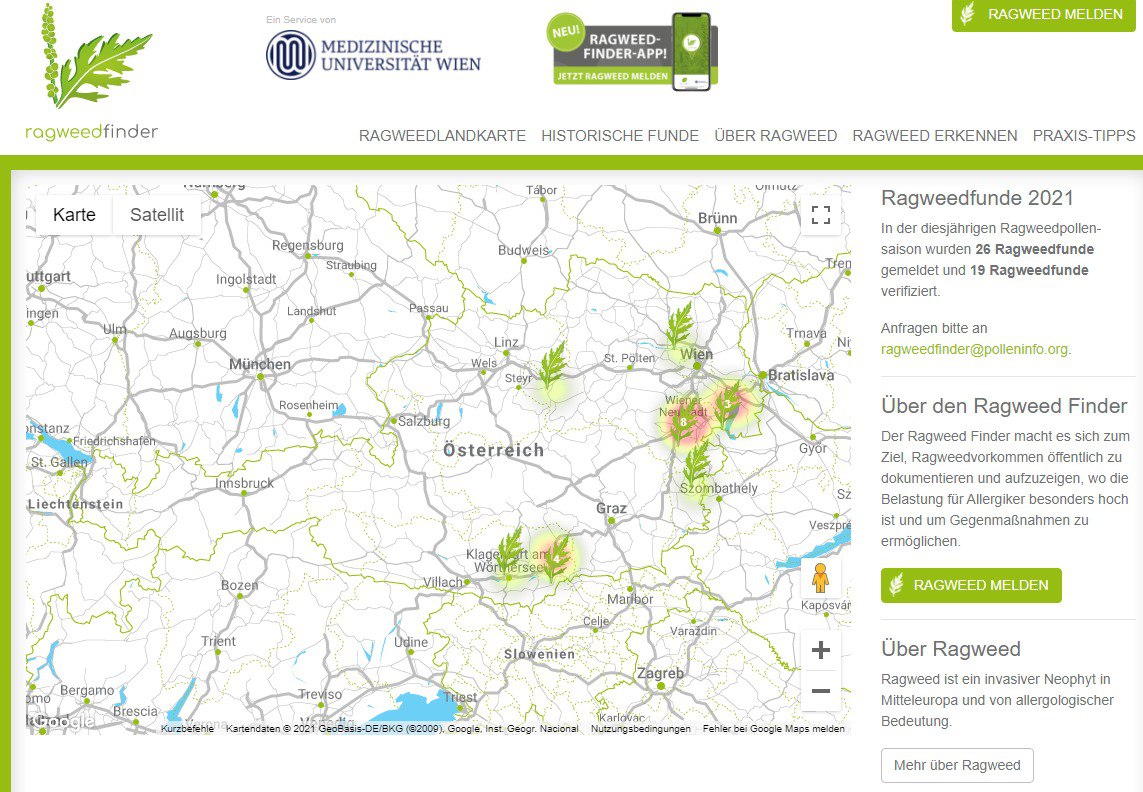Screen dimensions: 1143x792
Task: Click the Ragweedfunde 2021 heading
Action: point(977,198)
